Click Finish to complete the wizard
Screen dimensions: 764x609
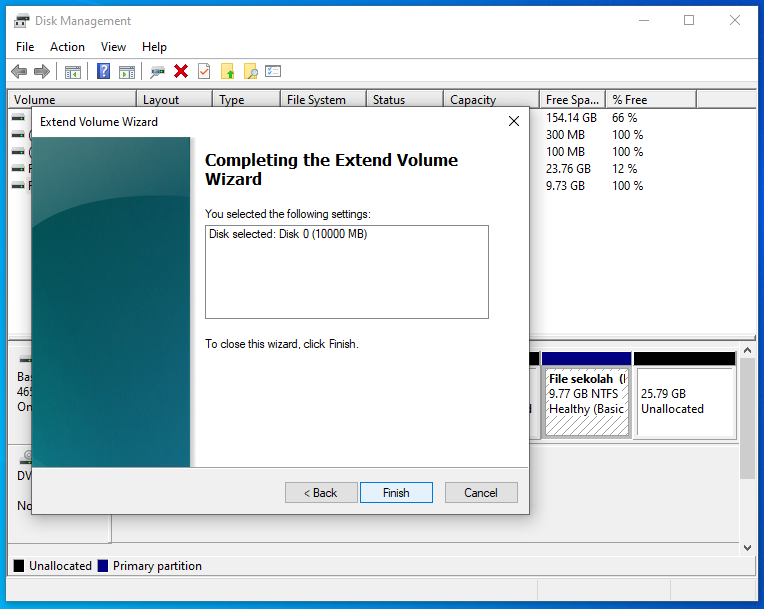point(396,493)
